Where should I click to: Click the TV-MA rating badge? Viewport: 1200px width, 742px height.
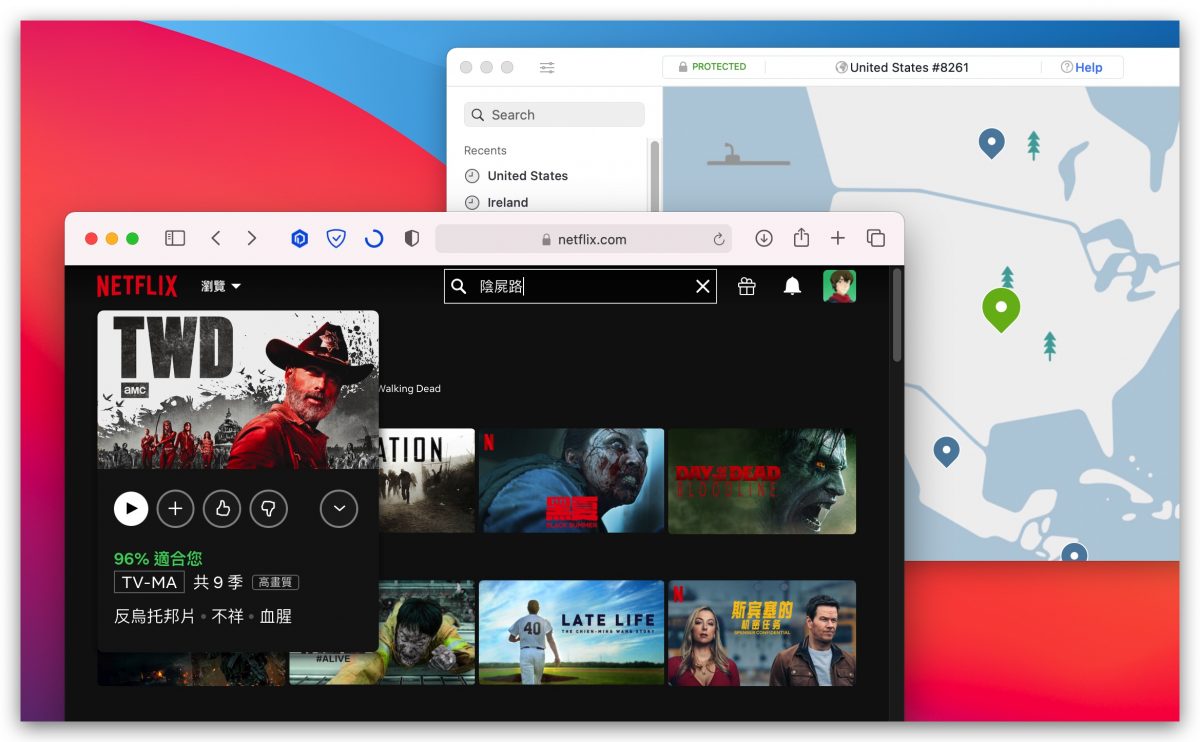149,583
